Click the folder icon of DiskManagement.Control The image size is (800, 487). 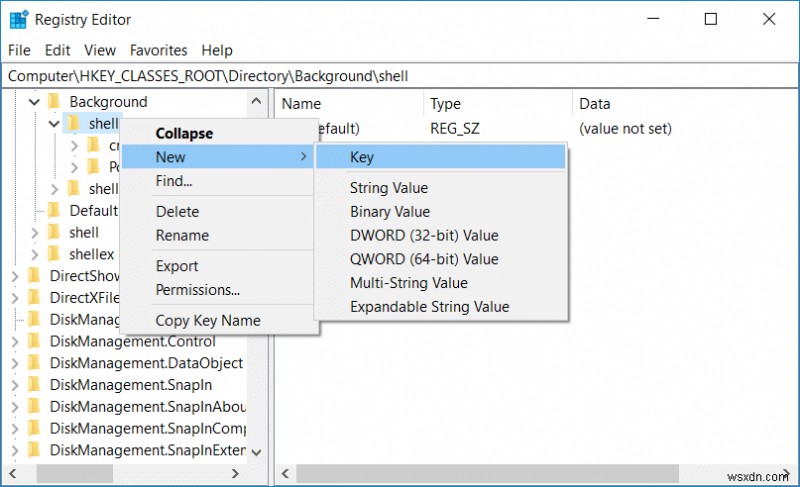[35, 341]
